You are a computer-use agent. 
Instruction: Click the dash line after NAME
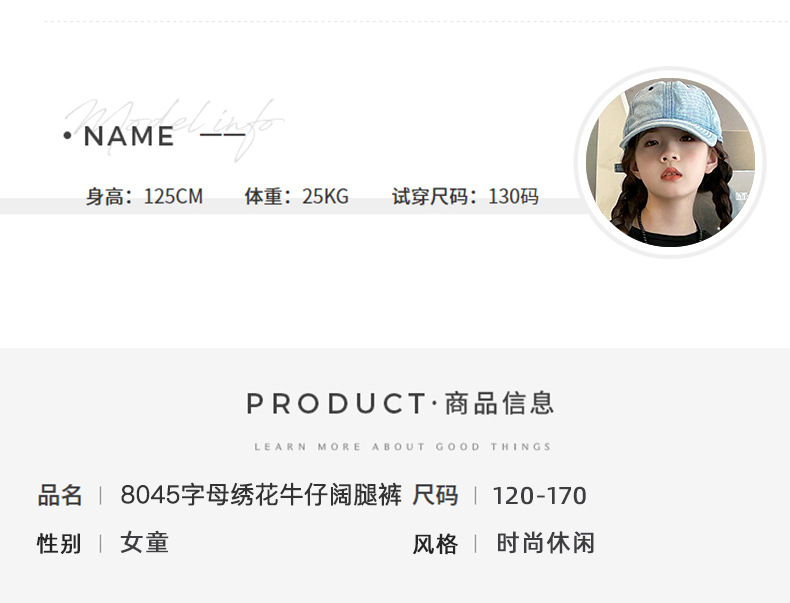[x=223, y=135]
